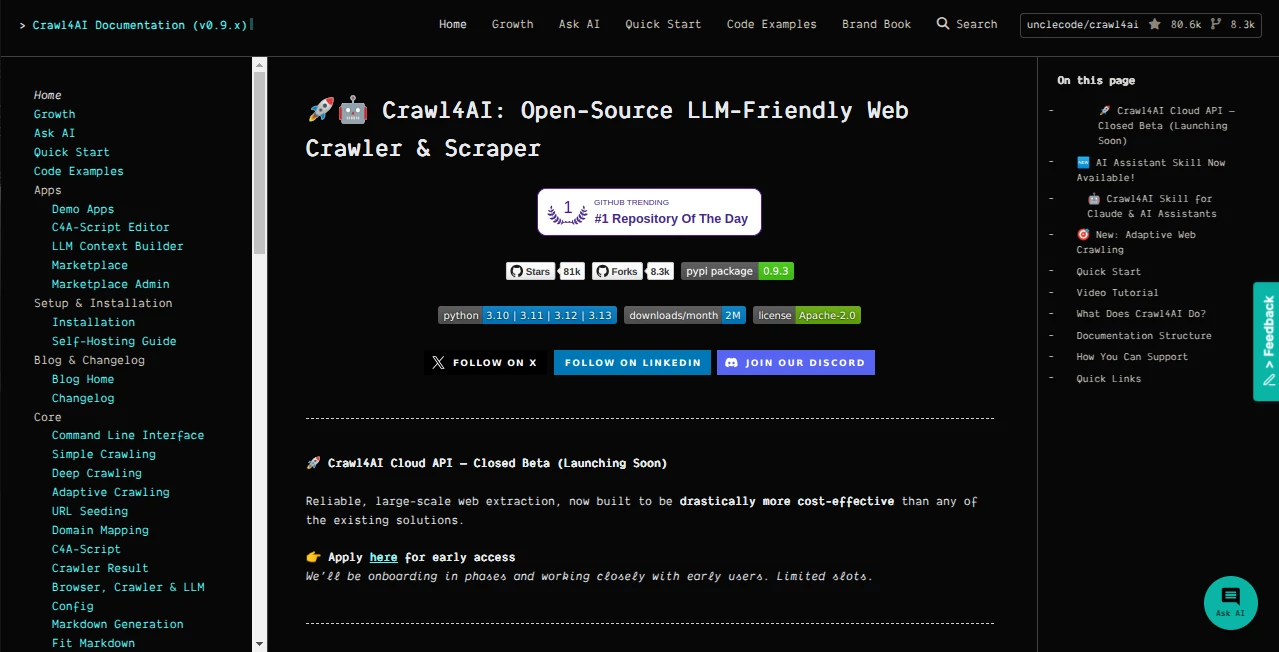Open Markdown Generation in the sidebar
1279x652 pixels.
tap(118, 624)
